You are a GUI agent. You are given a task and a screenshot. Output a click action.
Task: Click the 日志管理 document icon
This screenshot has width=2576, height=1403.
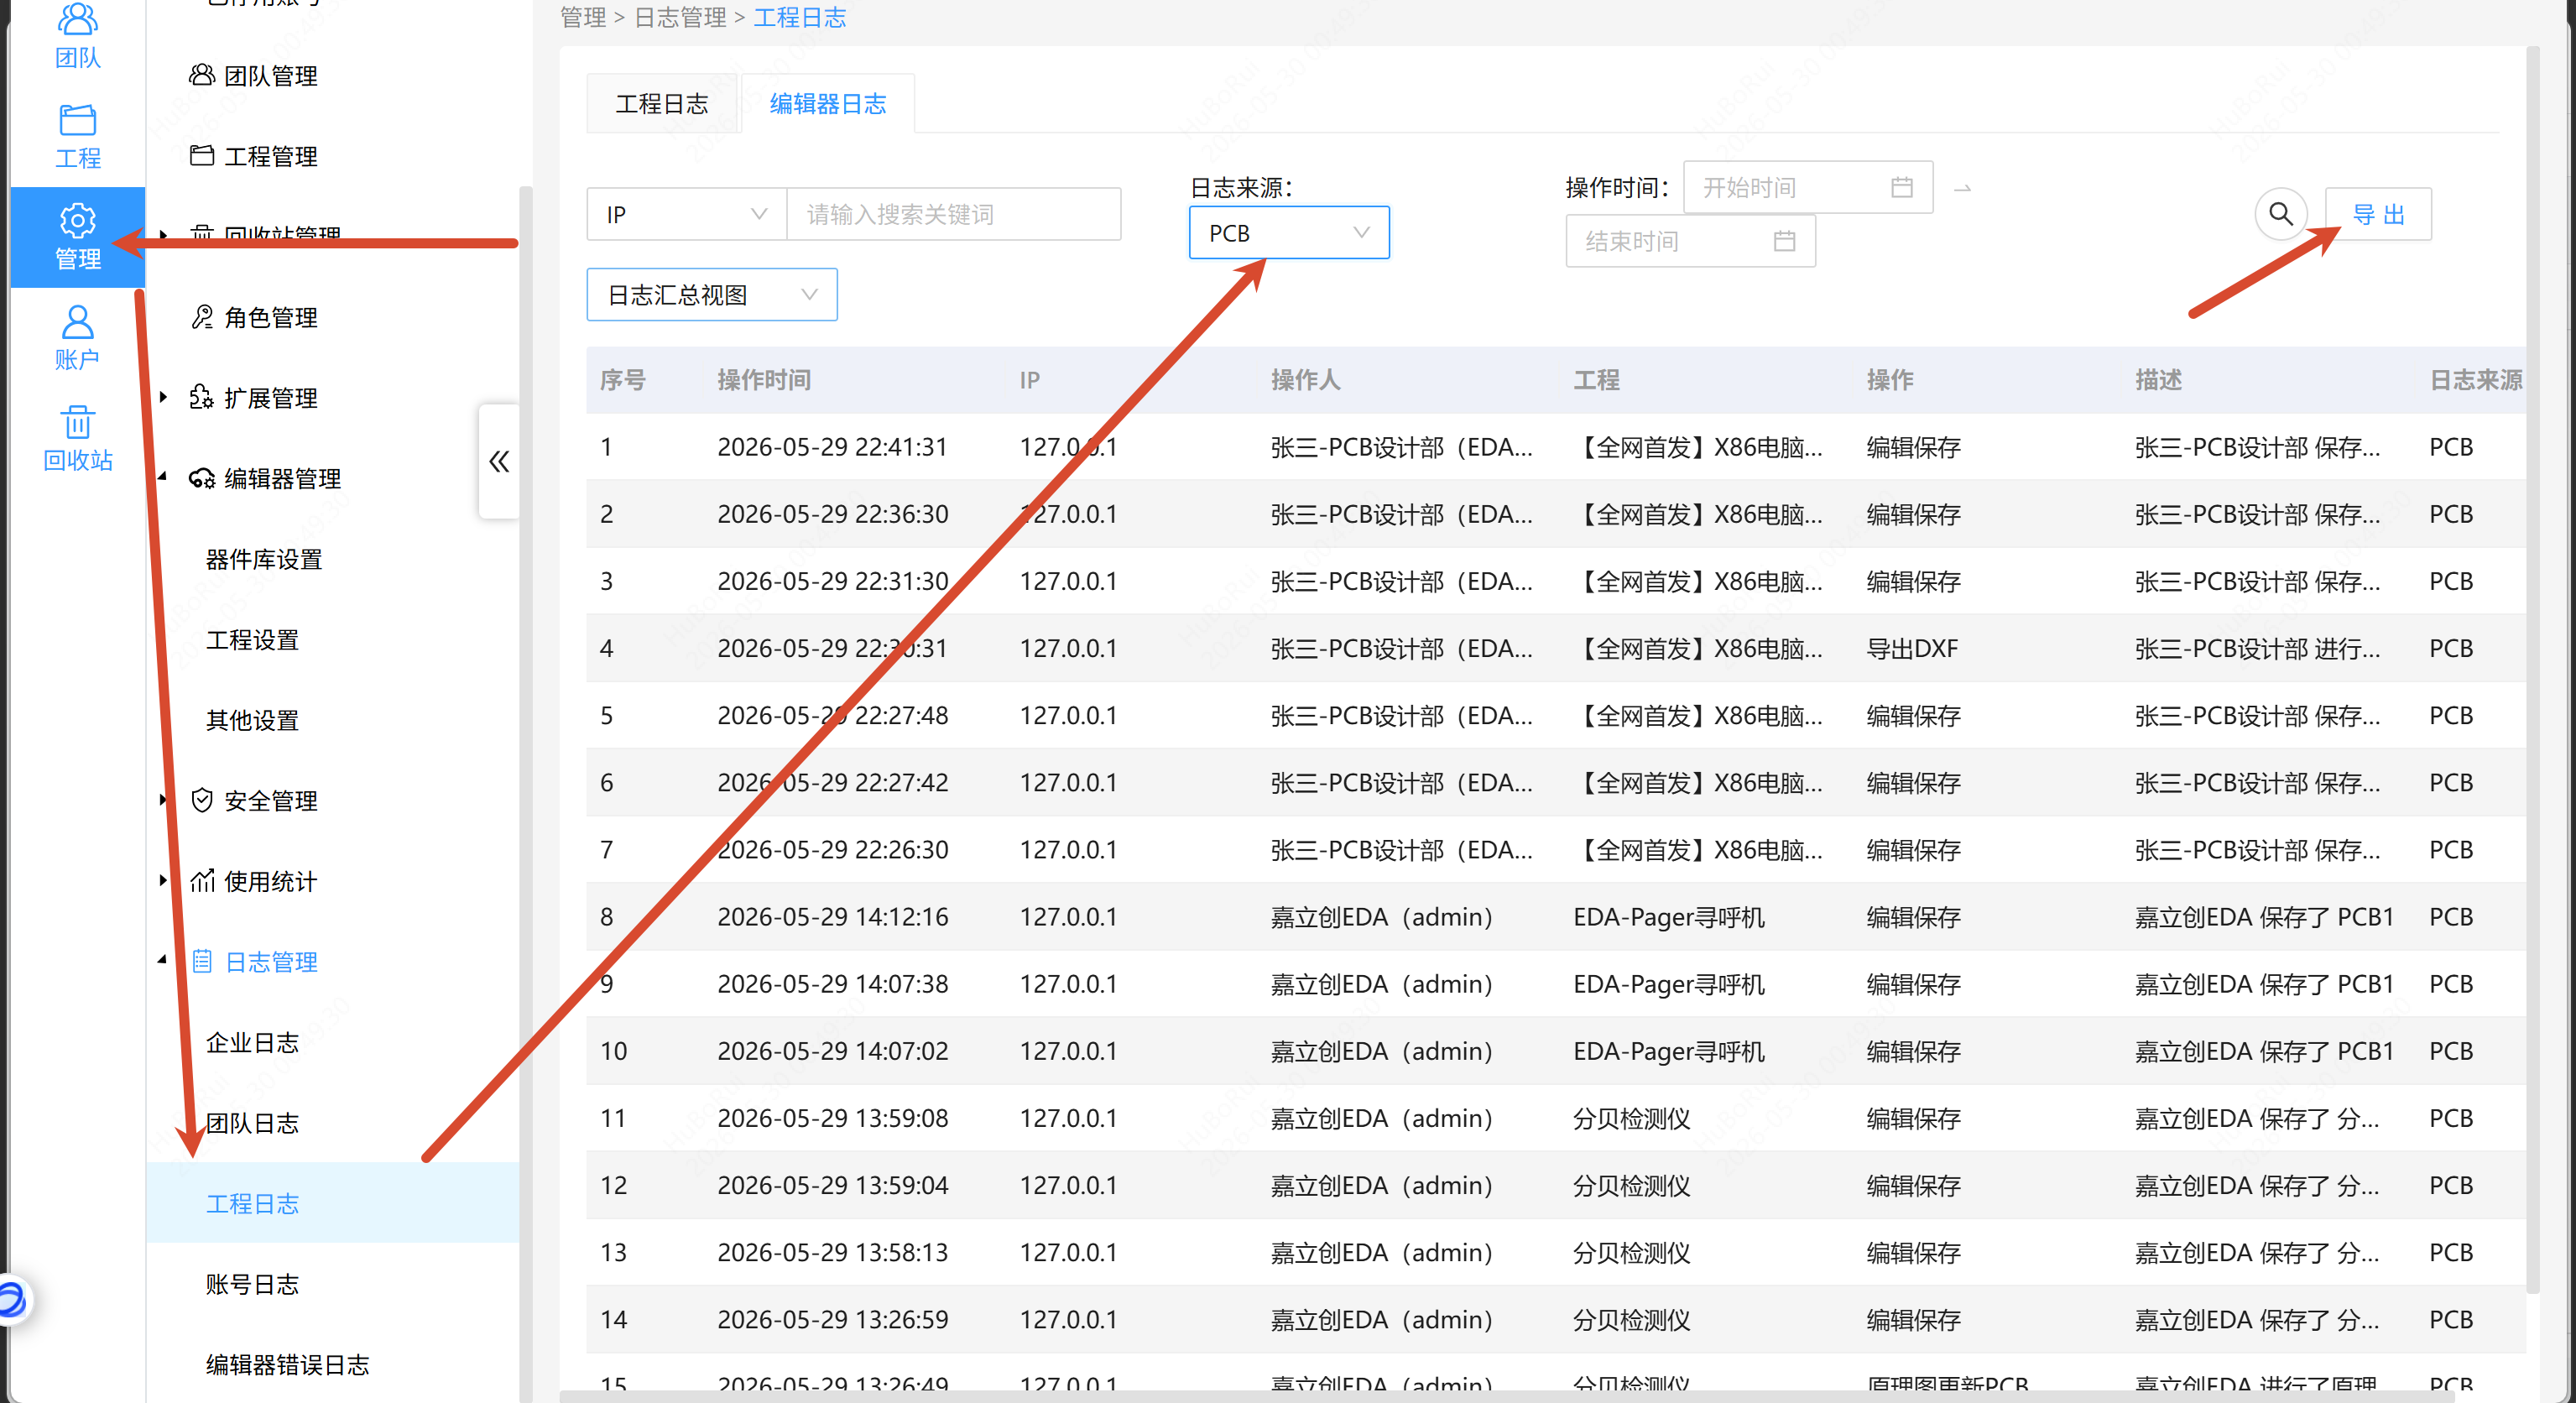201,961
